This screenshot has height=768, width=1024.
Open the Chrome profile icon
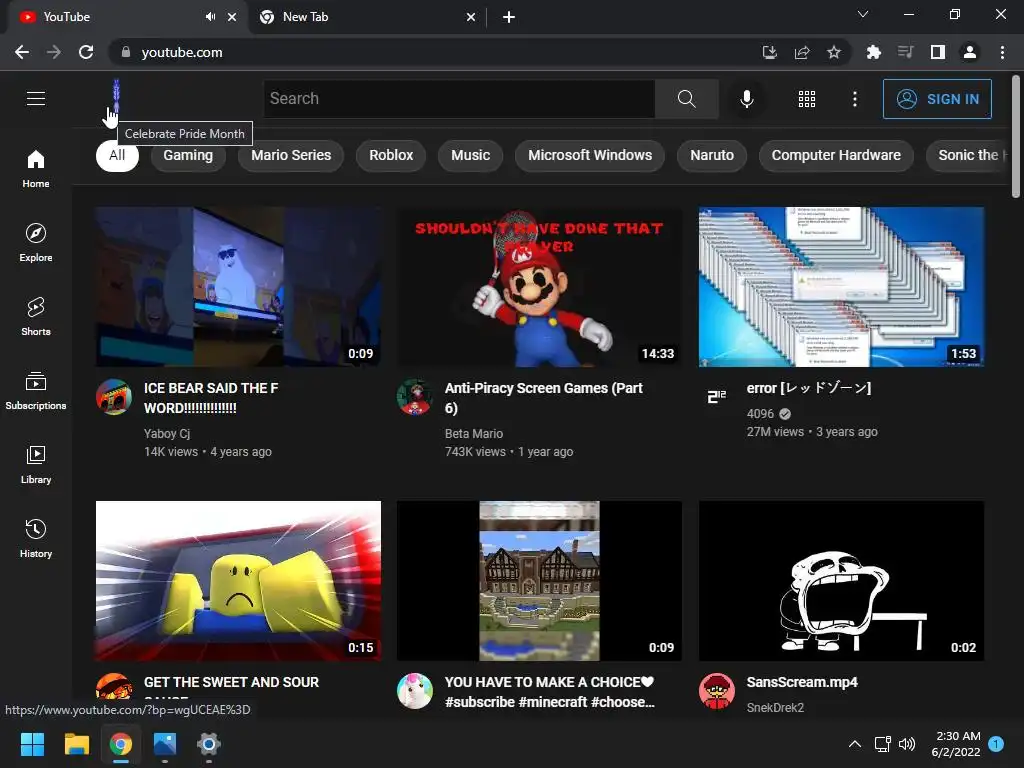click(970, 52)
